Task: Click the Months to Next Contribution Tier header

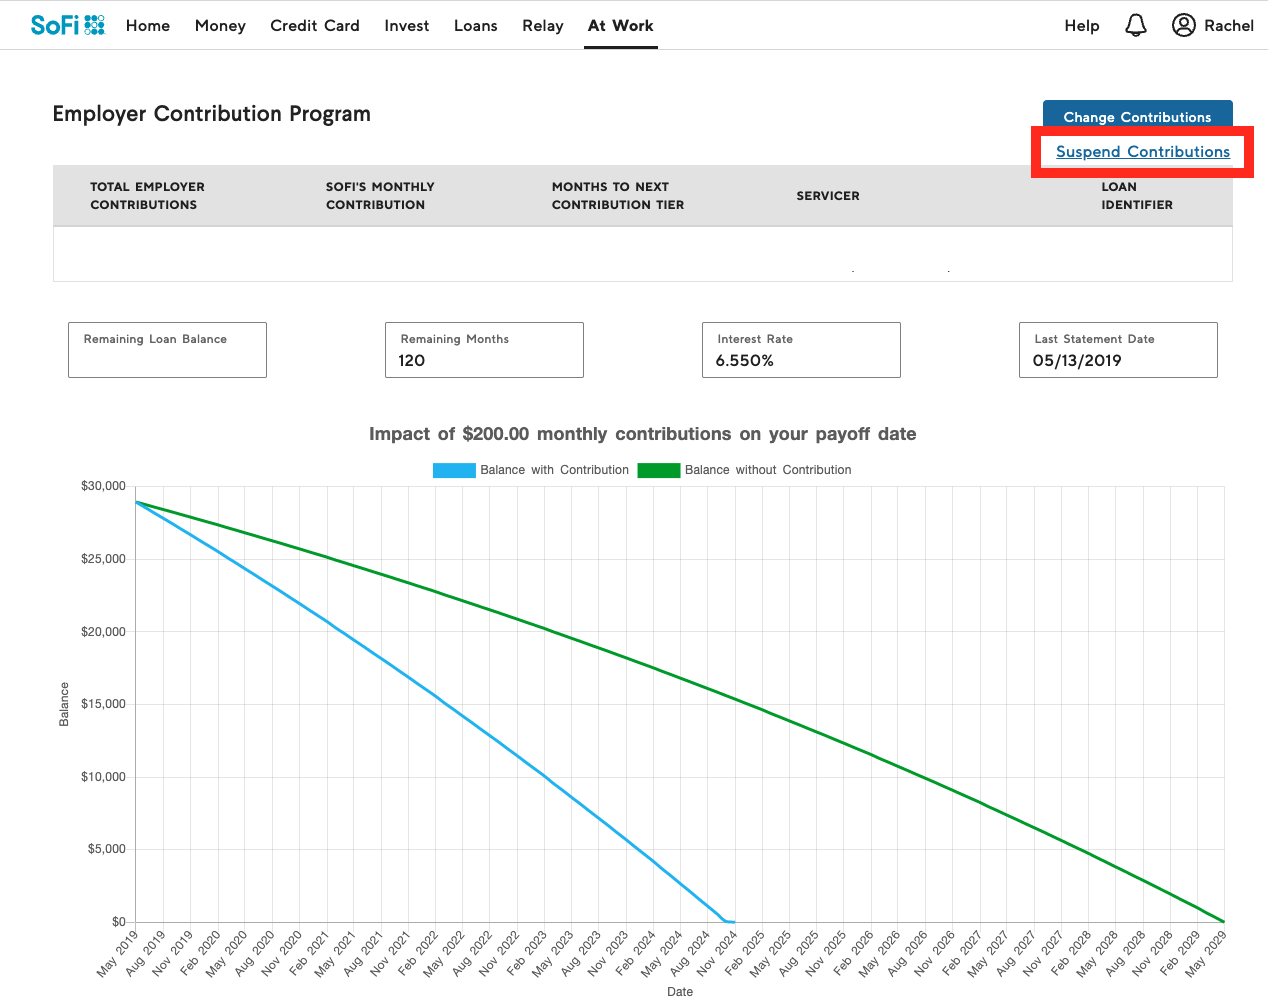Action: pos(617,196)
